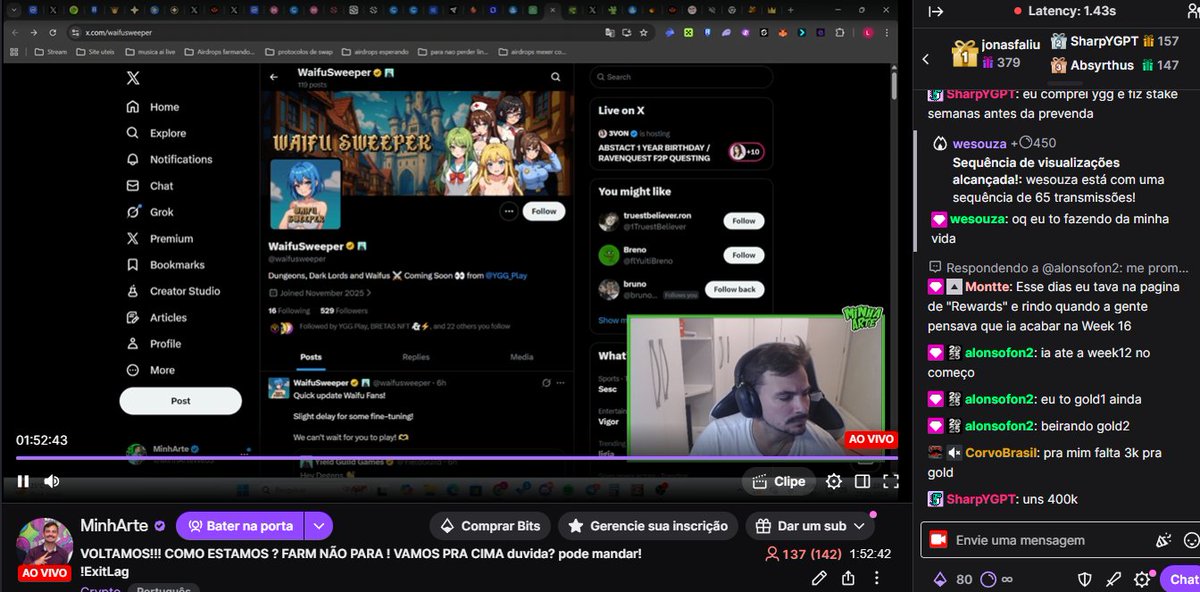Image resolution: width=1200 pixels, height=592 pixels.
Task: Click red camera icon in chat input
Action: pos(938,540)
